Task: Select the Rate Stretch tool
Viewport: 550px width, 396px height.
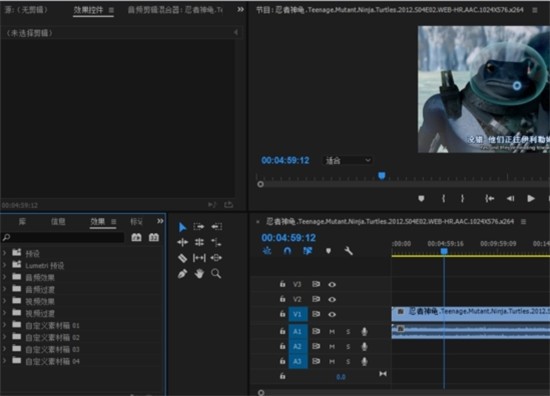Action: point(216,242)
